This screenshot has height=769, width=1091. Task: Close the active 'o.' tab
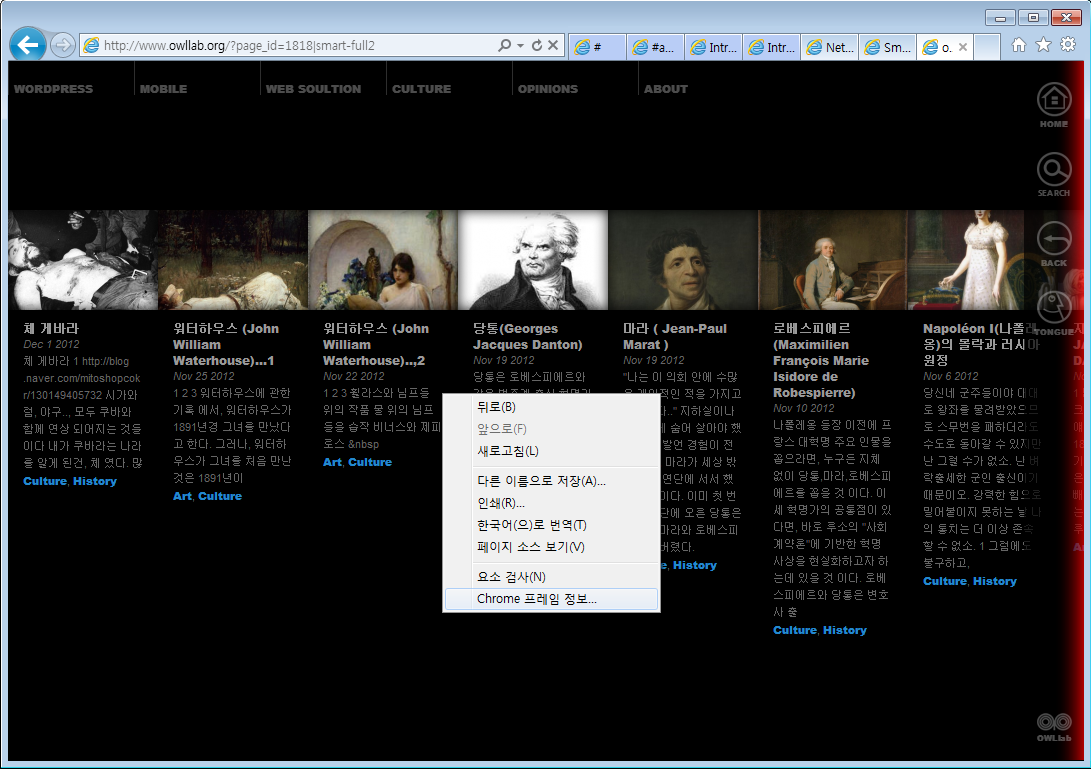tap(963, 47)
